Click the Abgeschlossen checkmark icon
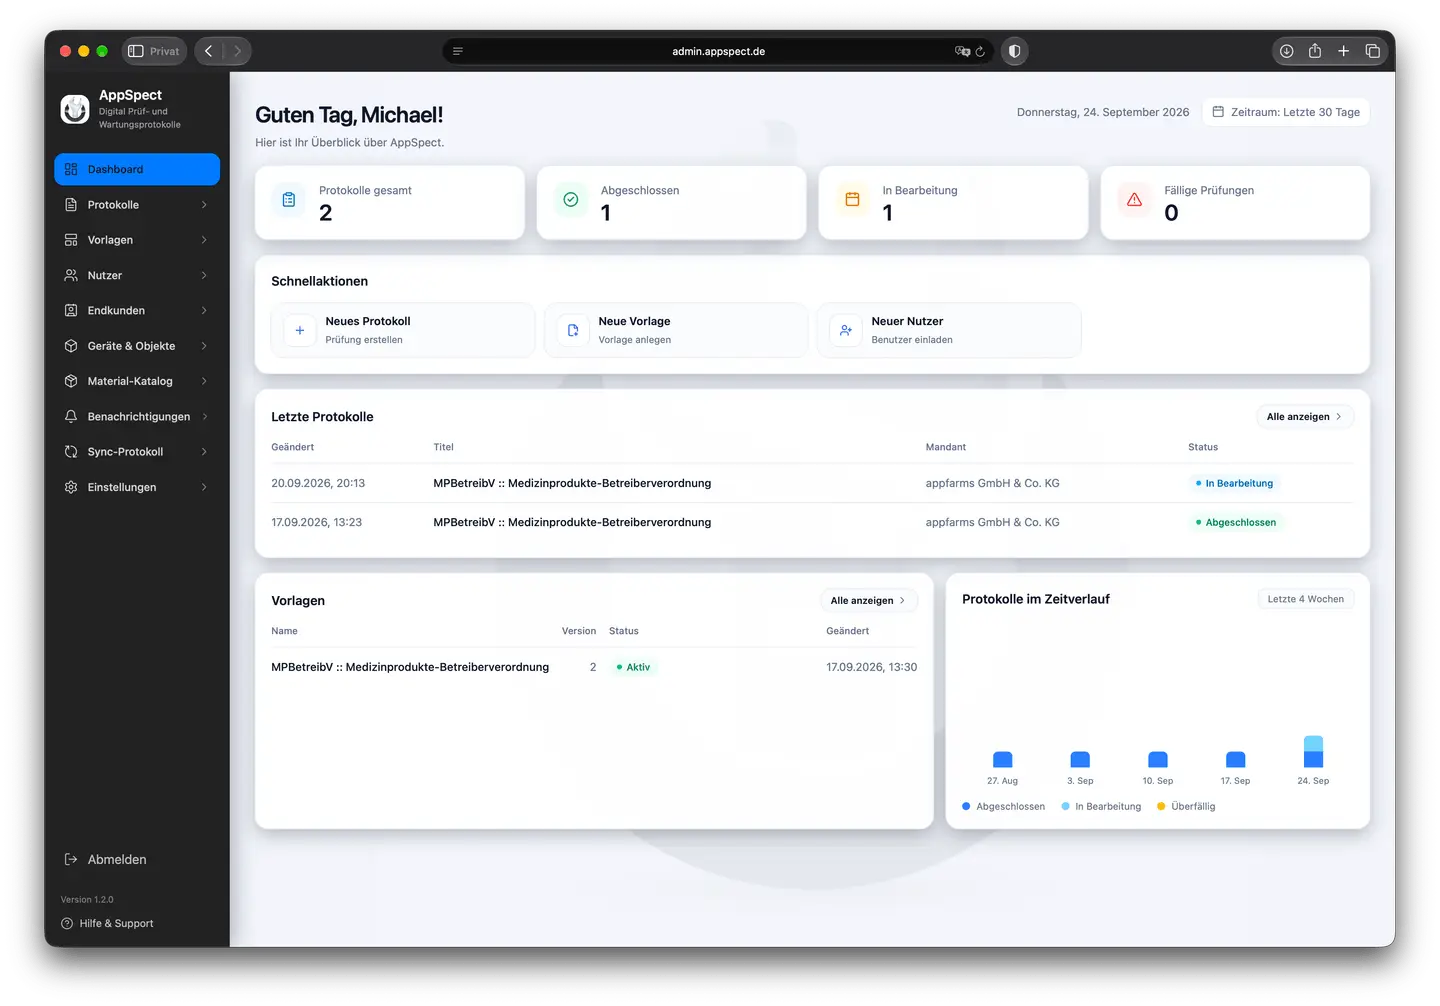The width and height of the screenshot is (1440, 1006). point(571,200)
